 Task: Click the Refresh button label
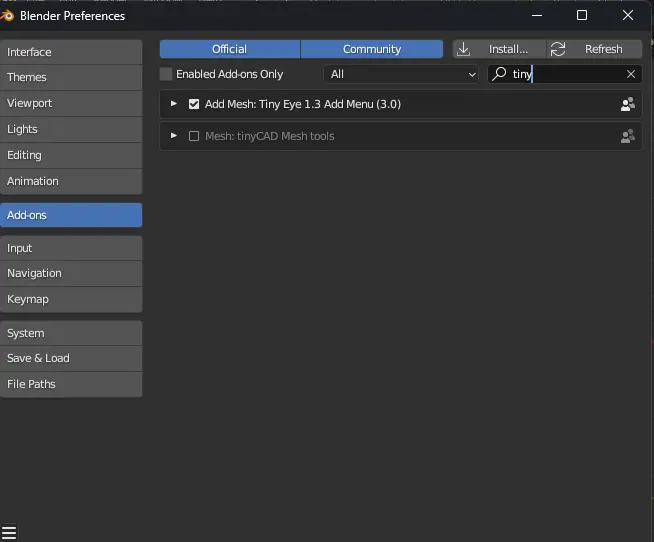[604, 49]
